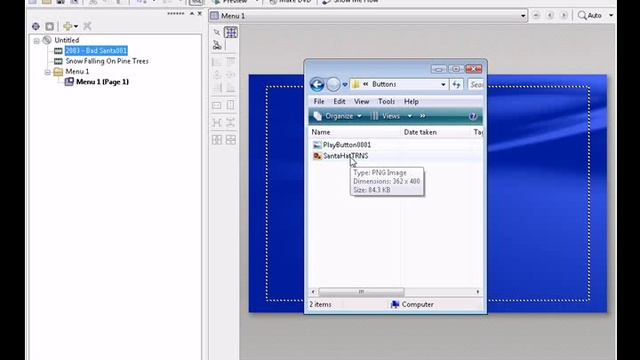
Task: Open the Edit menu in Explorer
Action: click(339, 101)
